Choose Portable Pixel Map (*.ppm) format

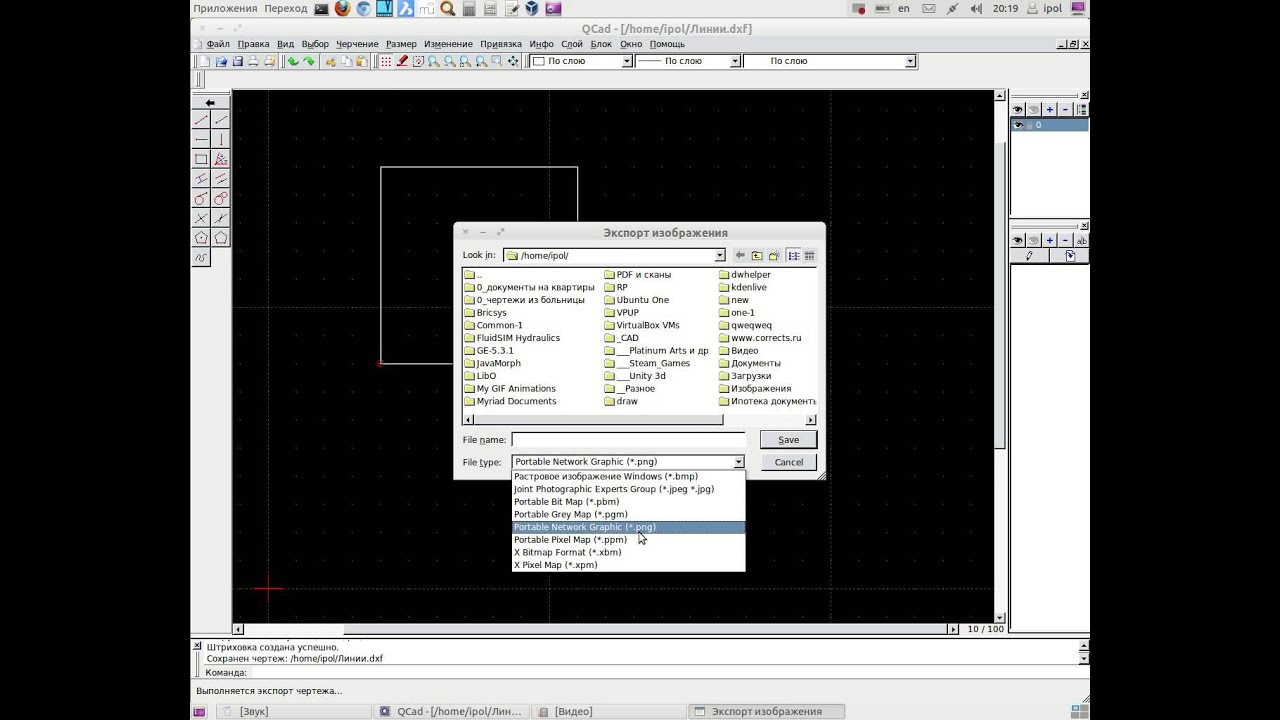[628, 540]
